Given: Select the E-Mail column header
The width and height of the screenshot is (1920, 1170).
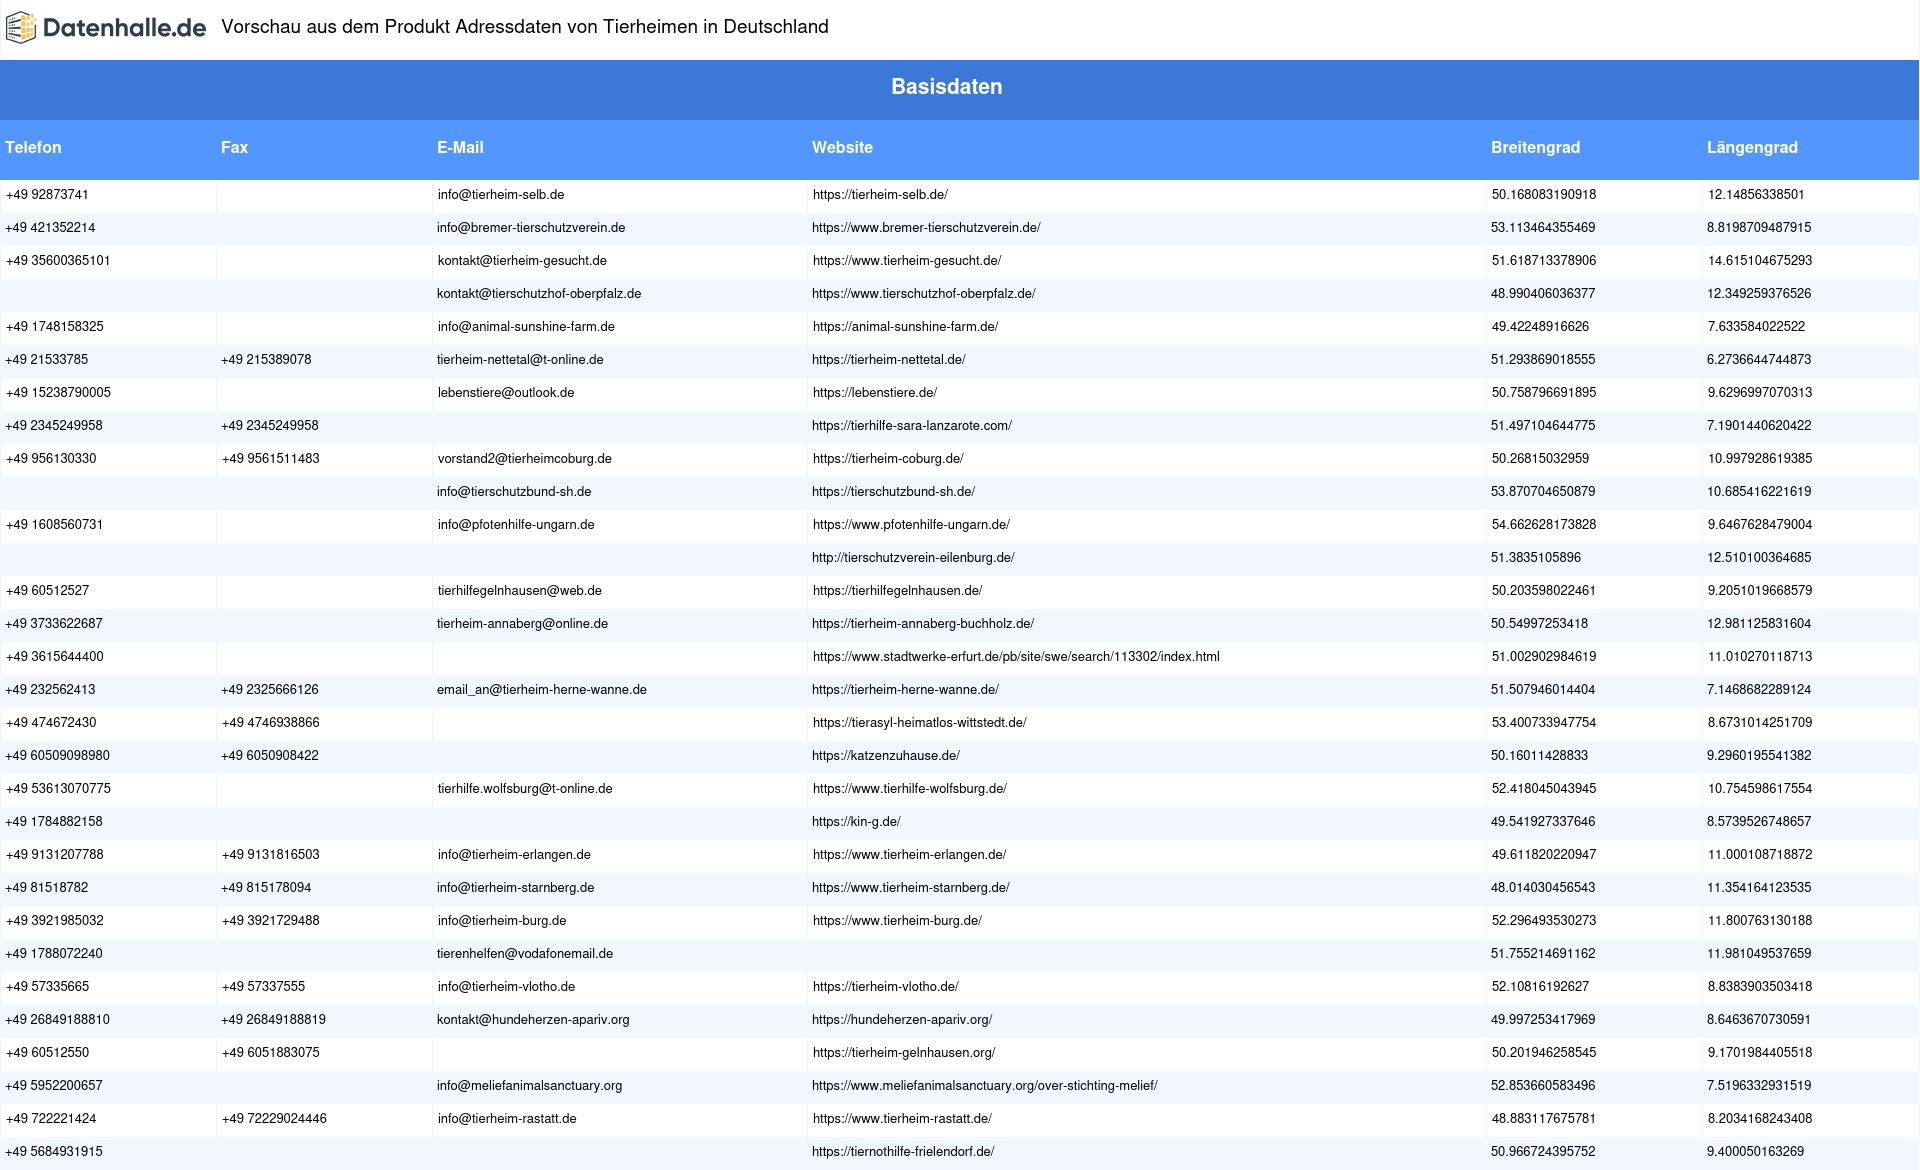Looking at the screenshot, I should point(460,147).
